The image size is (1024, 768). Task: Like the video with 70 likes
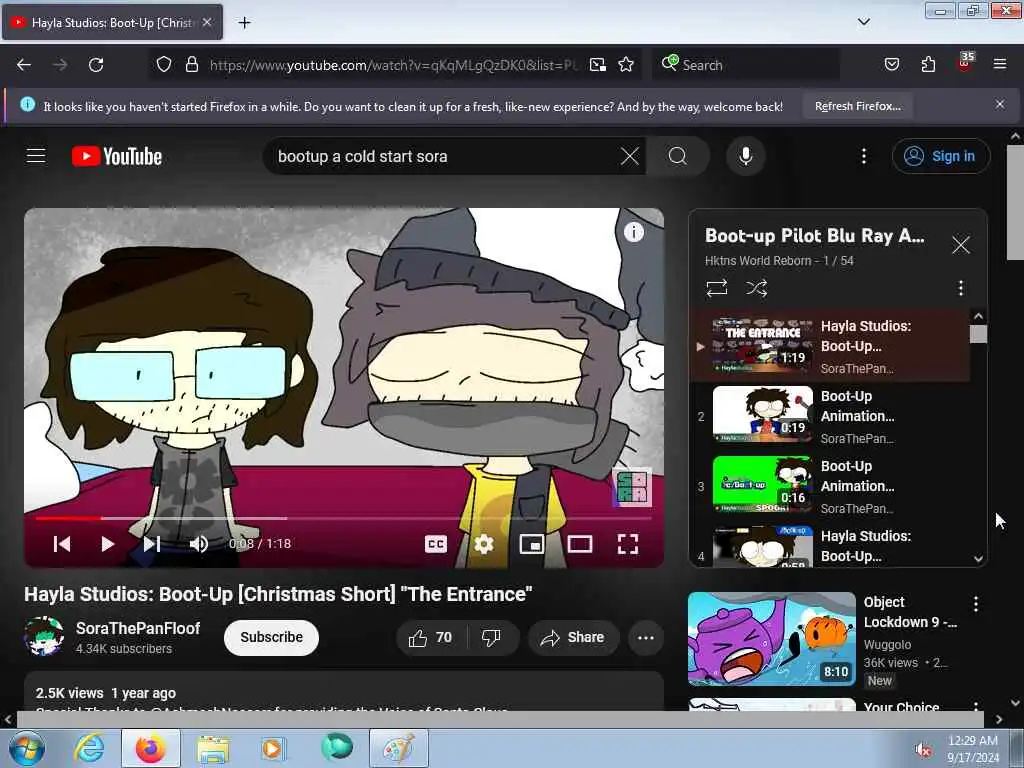pyautogui.click(x=430, y=637)
